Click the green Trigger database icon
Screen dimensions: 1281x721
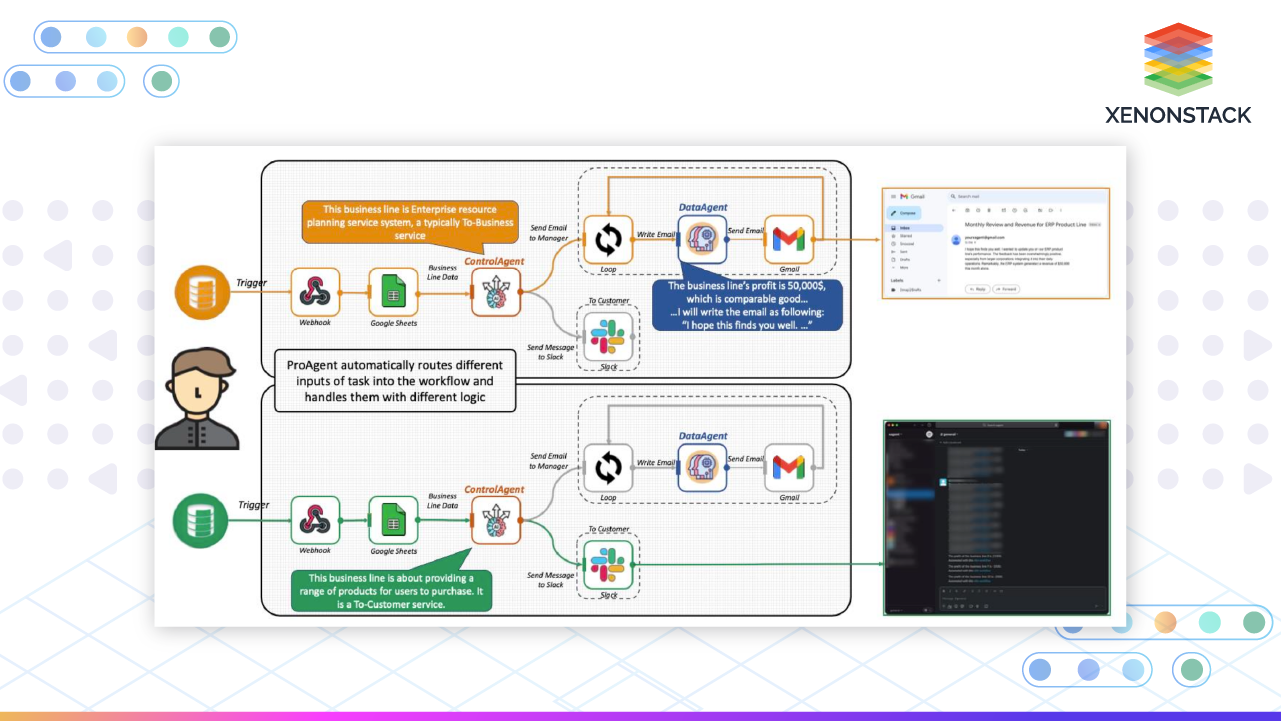click(x=201, y=521)
